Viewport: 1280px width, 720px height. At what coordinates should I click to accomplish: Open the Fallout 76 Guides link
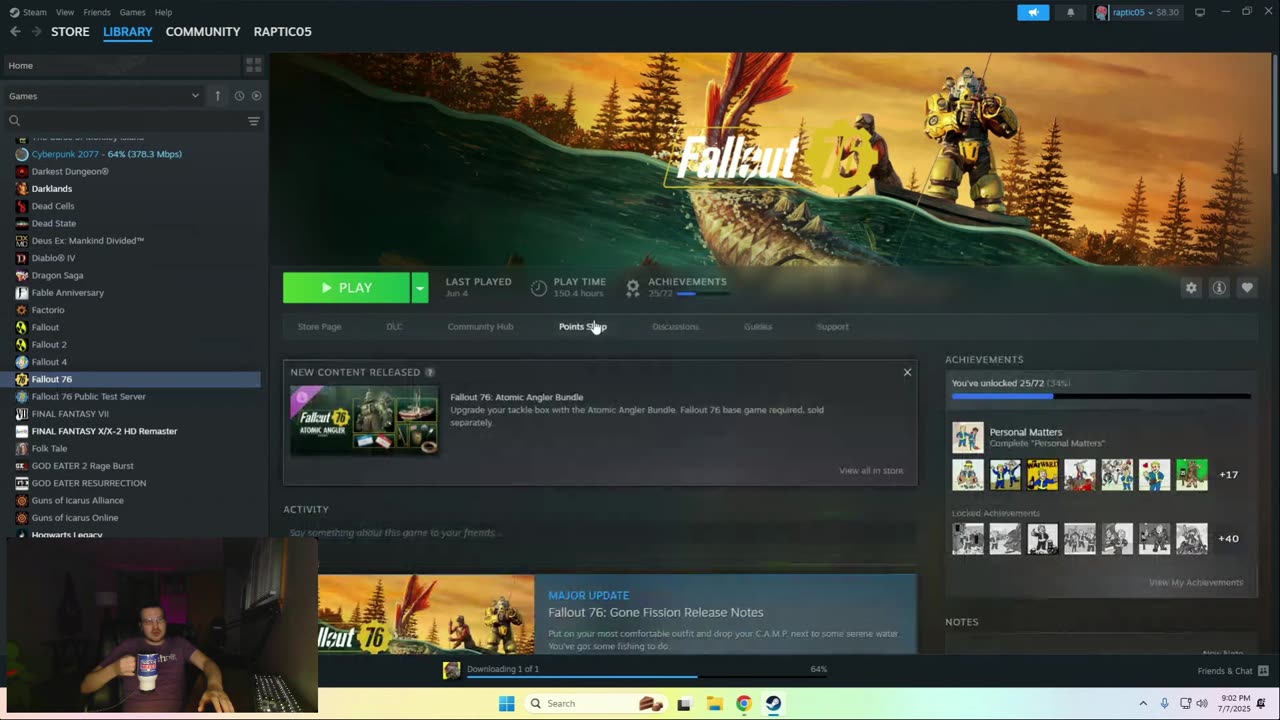tap(758, 327)
